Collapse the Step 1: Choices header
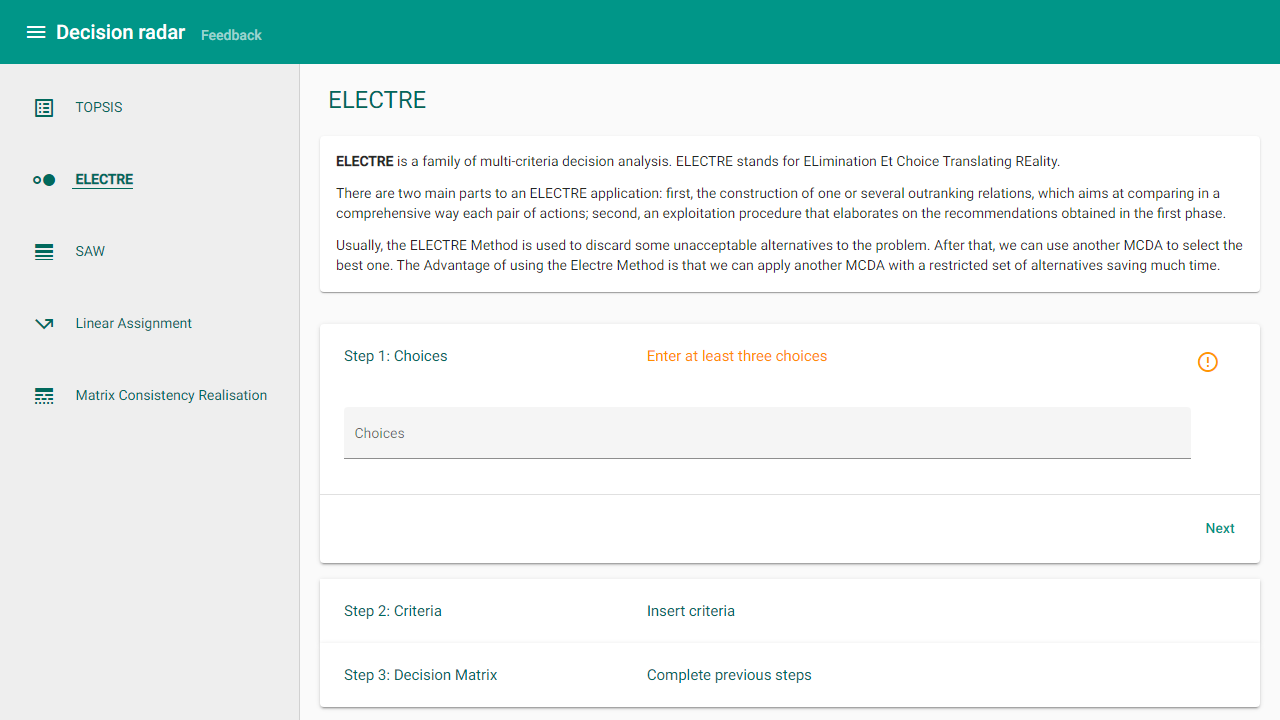Viewport: 1280px width, 720px height. coord(396,356)
